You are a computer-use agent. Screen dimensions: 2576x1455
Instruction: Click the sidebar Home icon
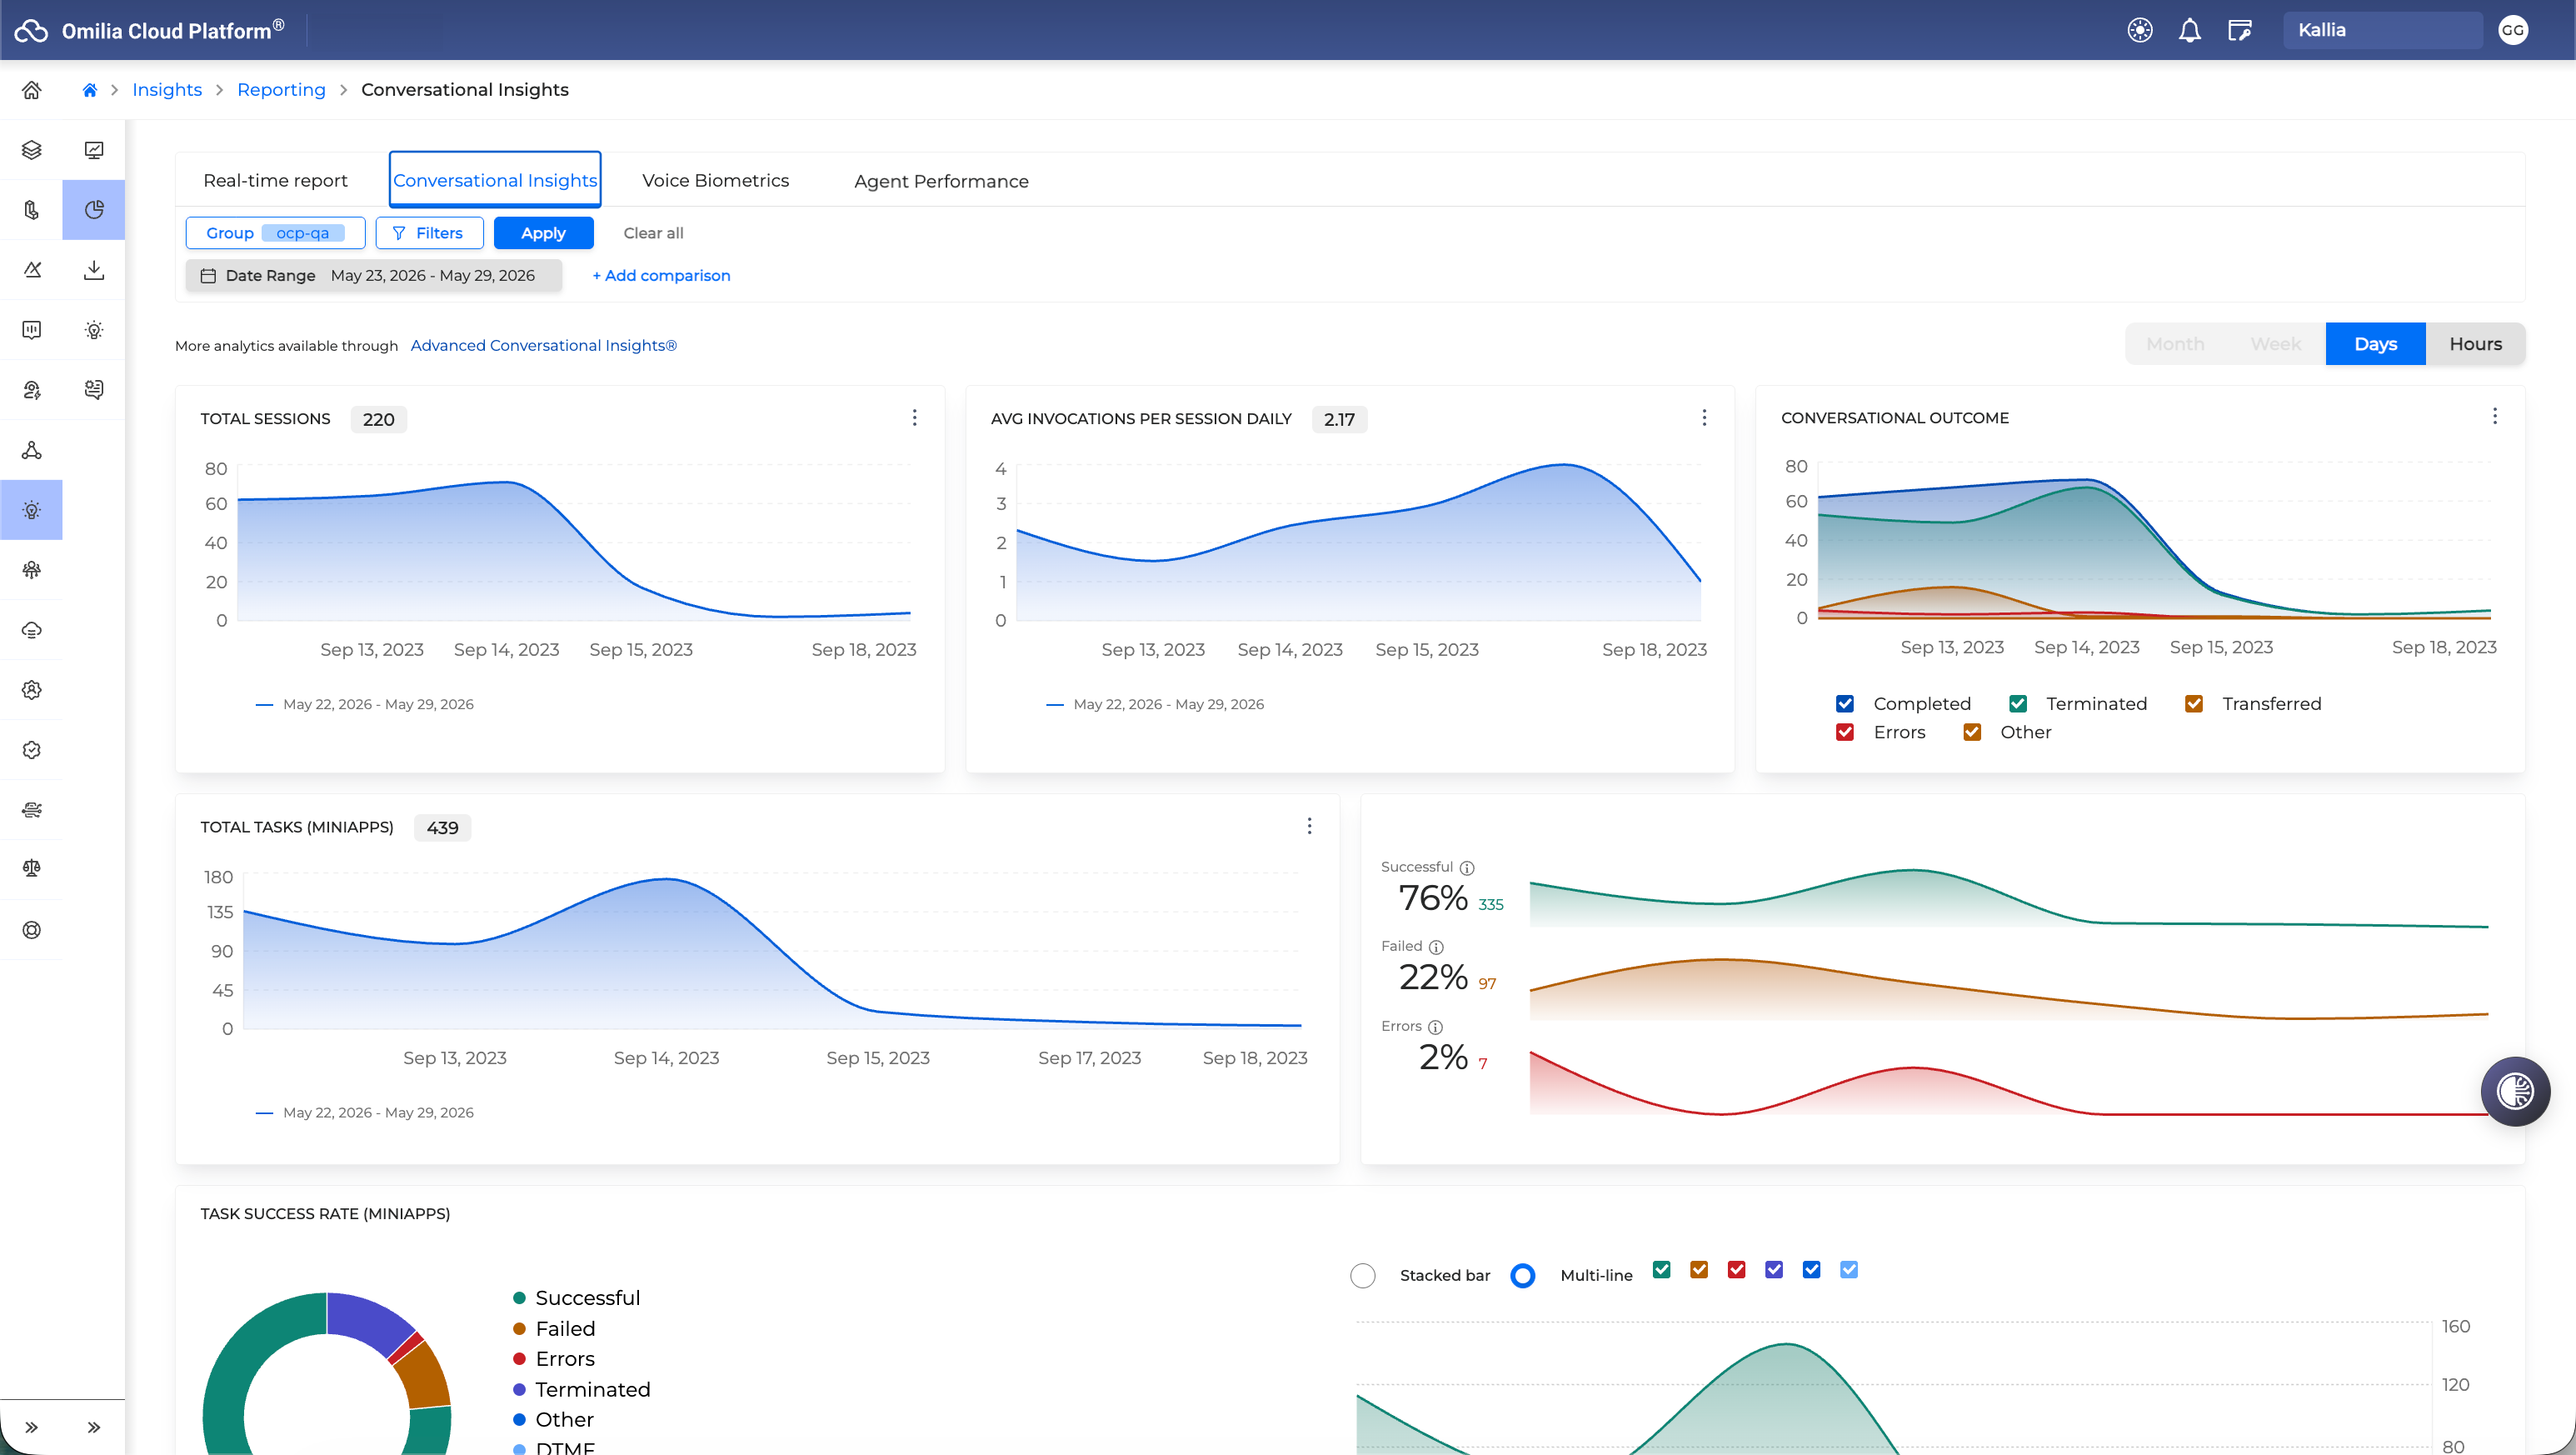point(32,90)
